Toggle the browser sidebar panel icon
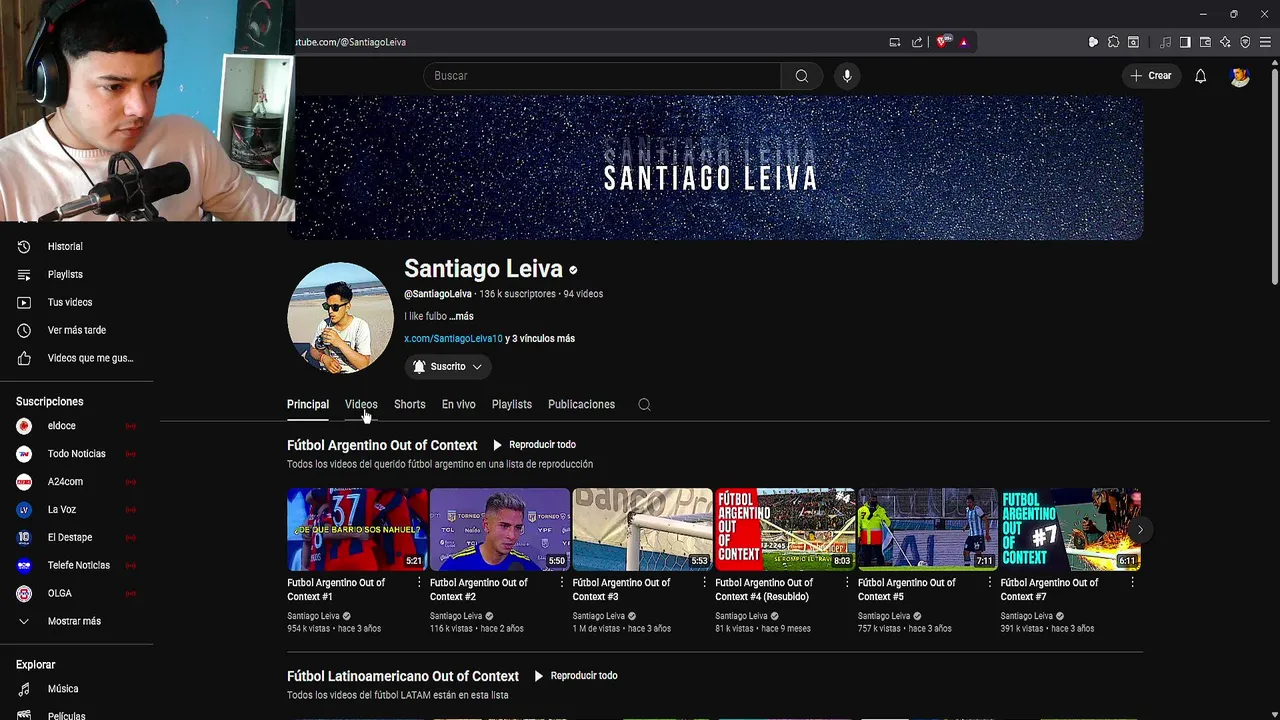Screen dimensions: 1280x720 [1185, 42]
